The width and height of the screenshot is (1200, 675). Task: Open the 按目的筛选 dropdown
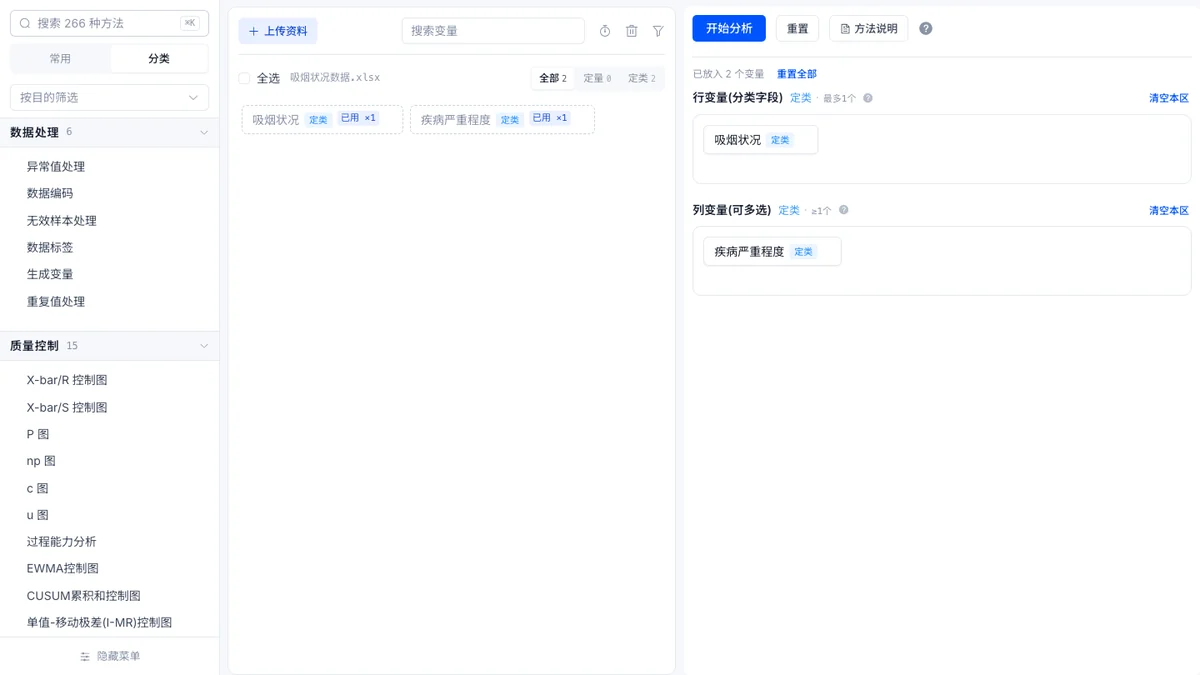point(109,97)
